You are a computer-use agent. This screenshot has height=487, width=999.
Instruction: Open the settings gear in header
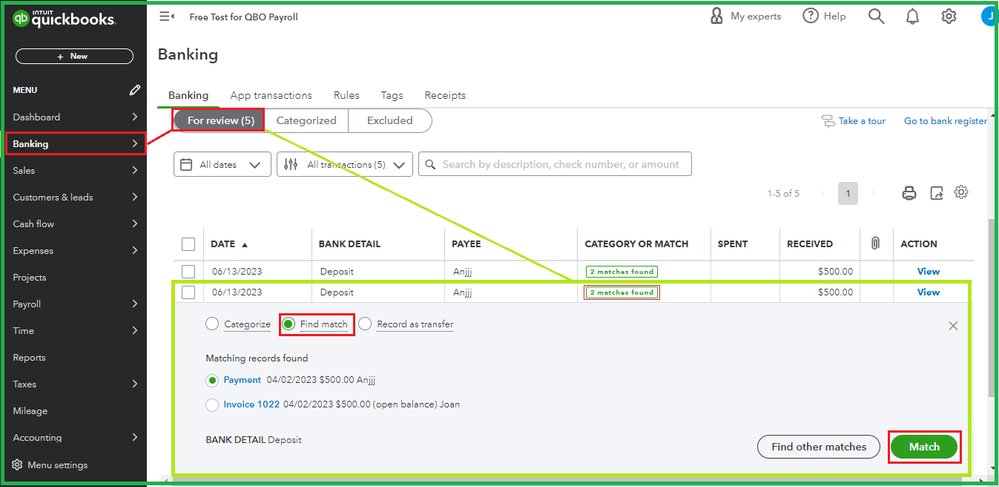(949, 17)
